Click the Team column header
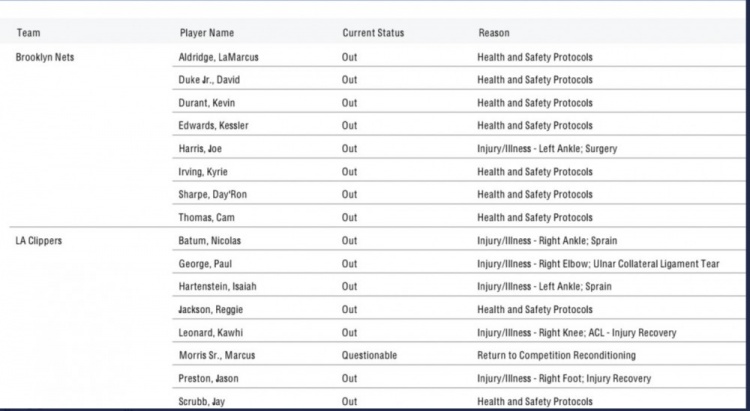 point(28,33)
